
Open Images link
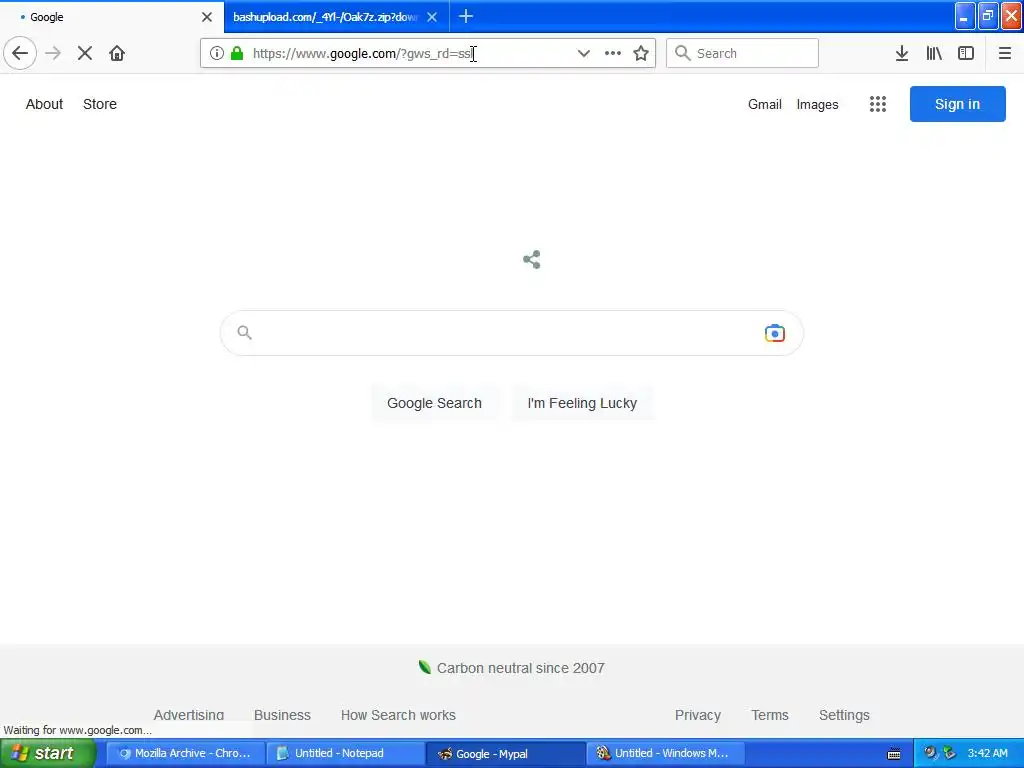[818, 104]
